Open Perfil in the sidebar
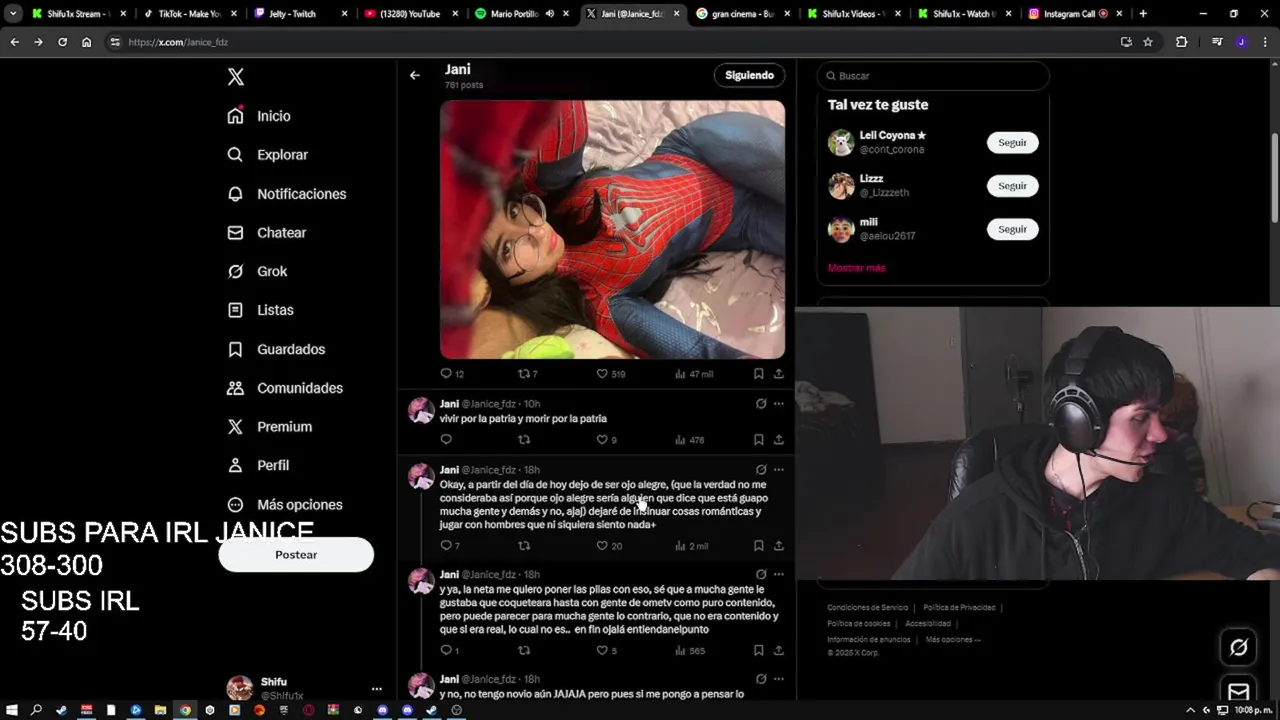The width and height of the screenshot is (1280, 720). (x=258, y=465)
